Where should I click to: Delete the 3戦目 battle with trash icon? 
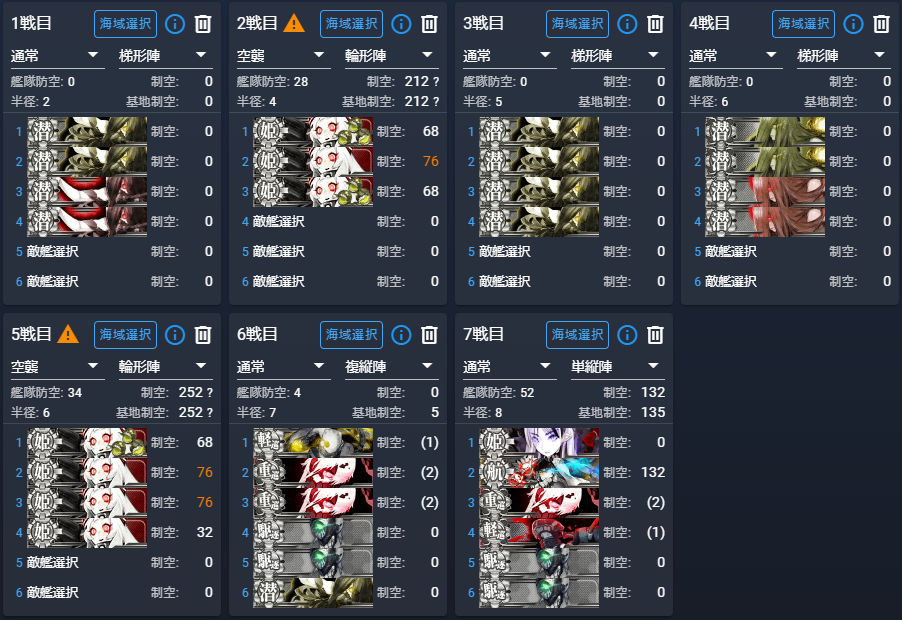pyautogui.click(x=655, y=24)
